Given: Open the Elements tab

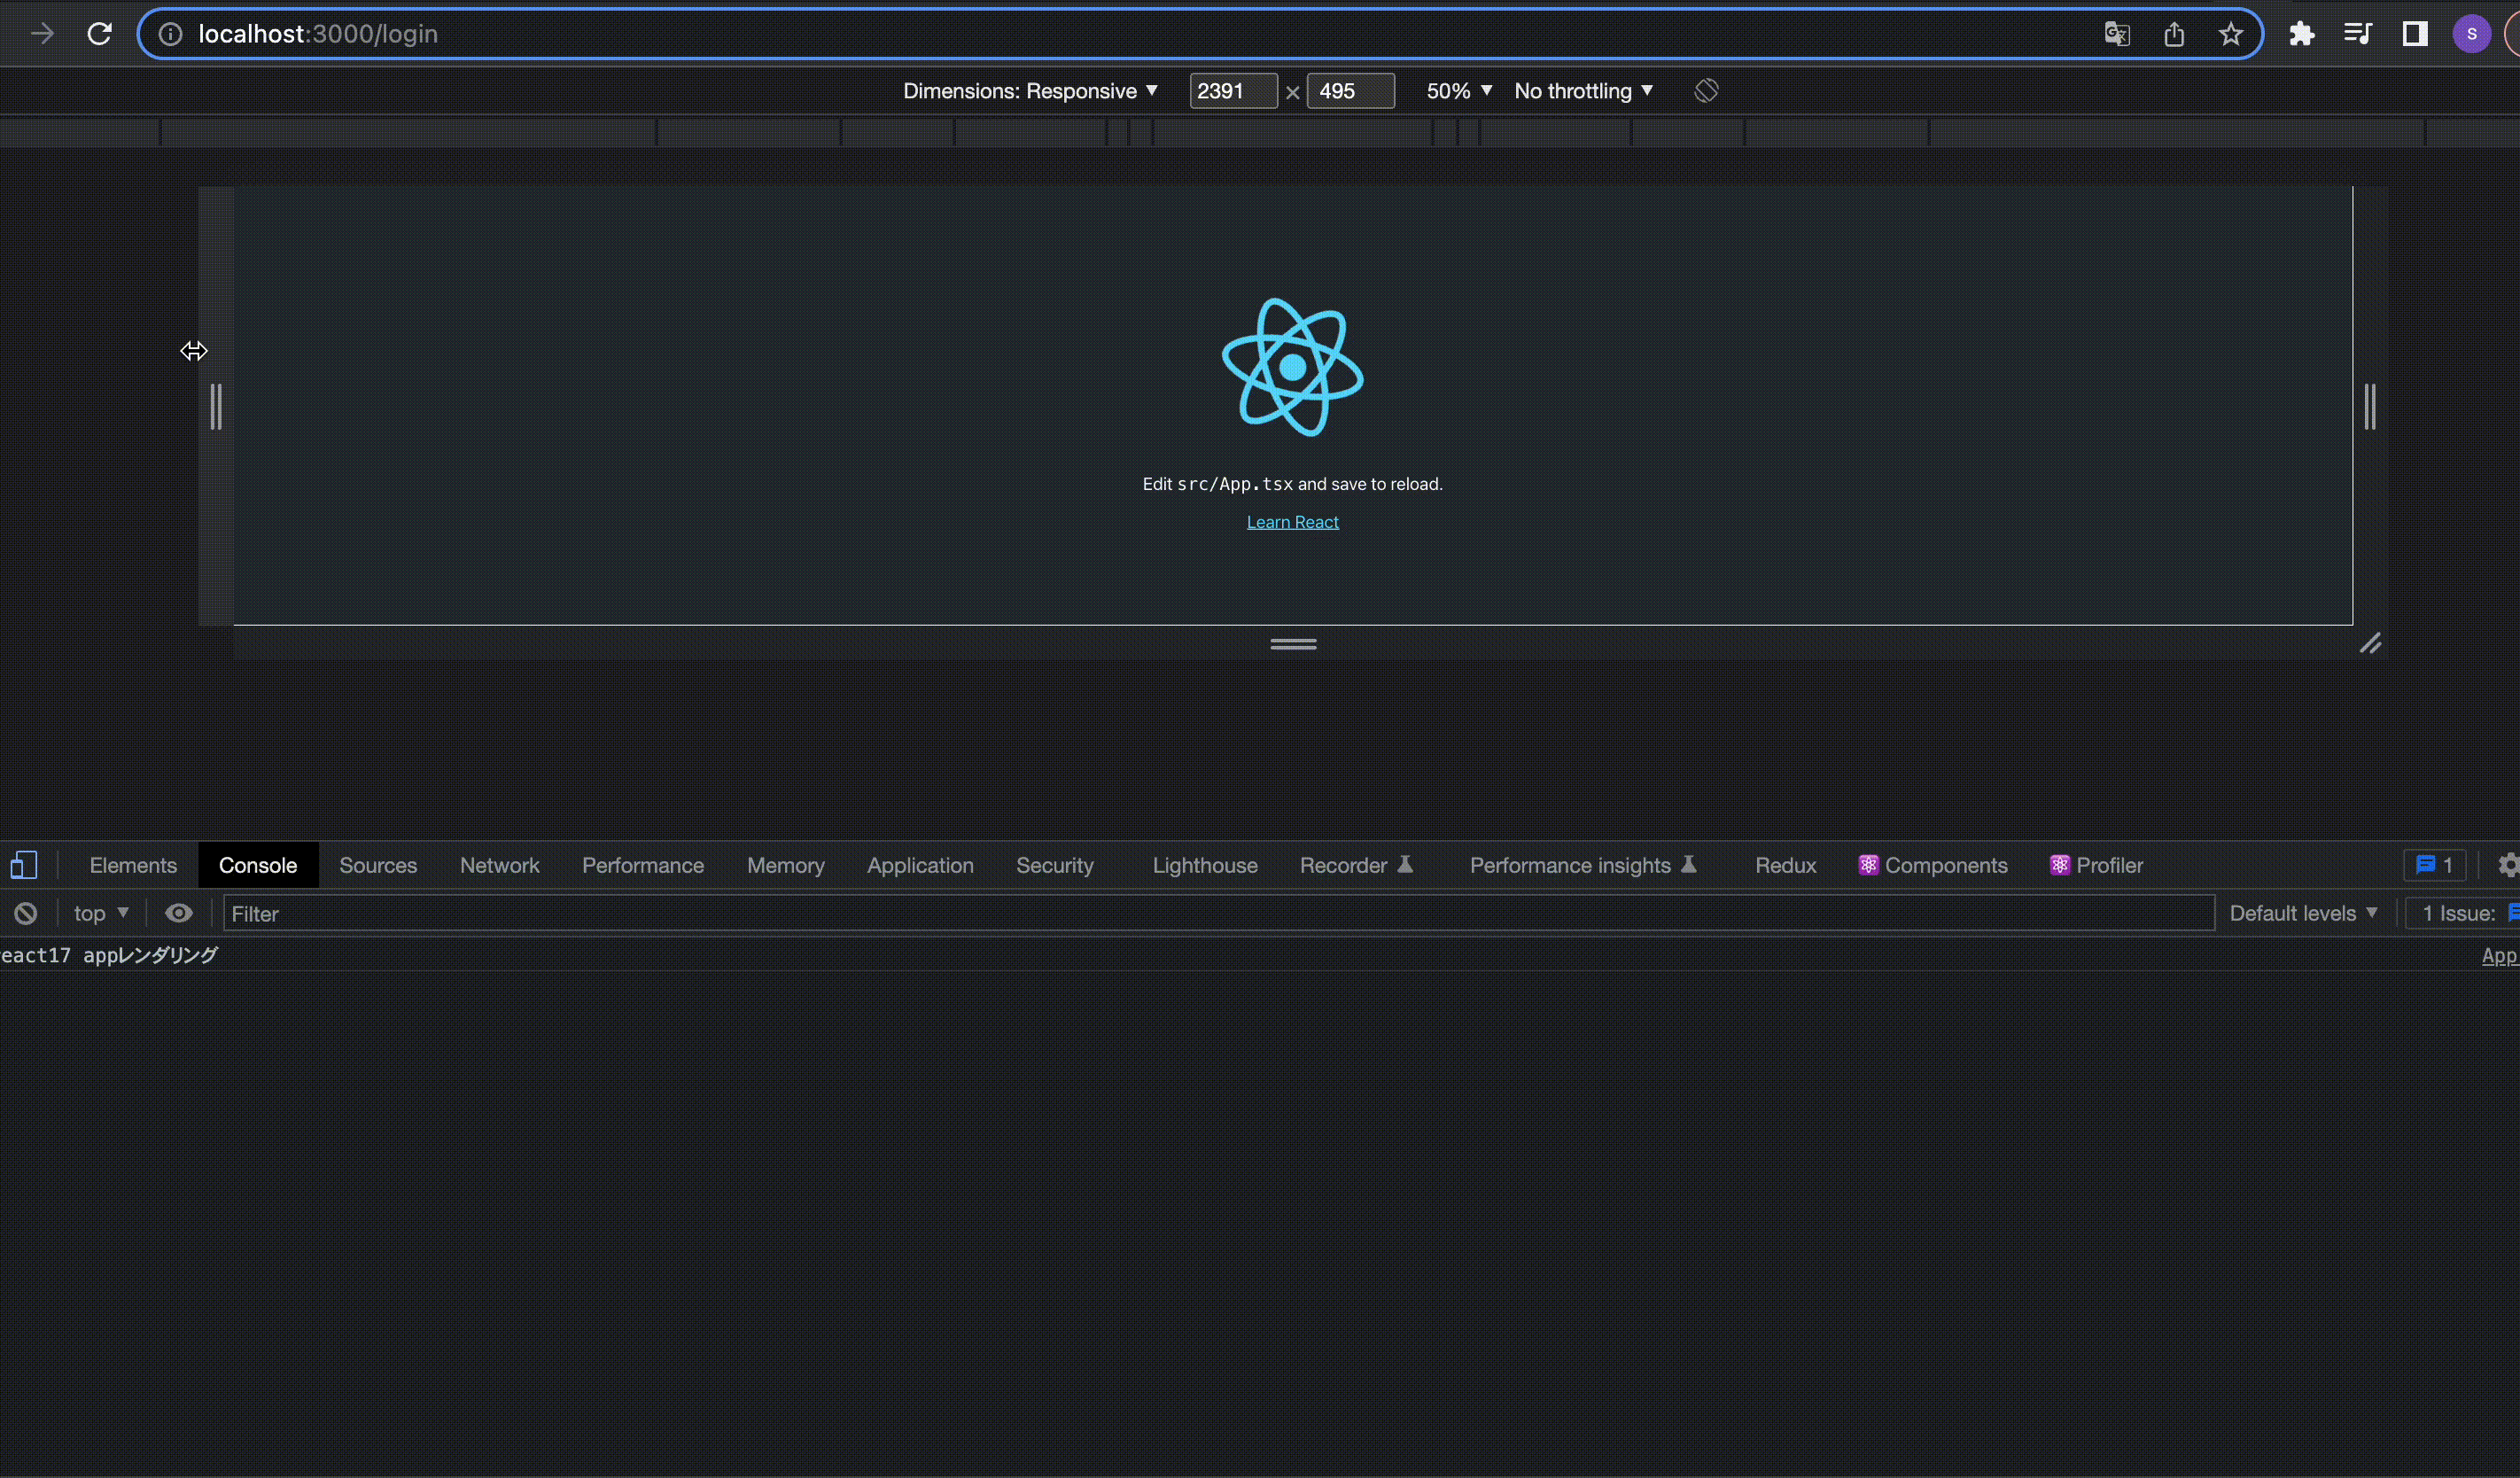Looking at the screenshot, I should click(133, 865).
